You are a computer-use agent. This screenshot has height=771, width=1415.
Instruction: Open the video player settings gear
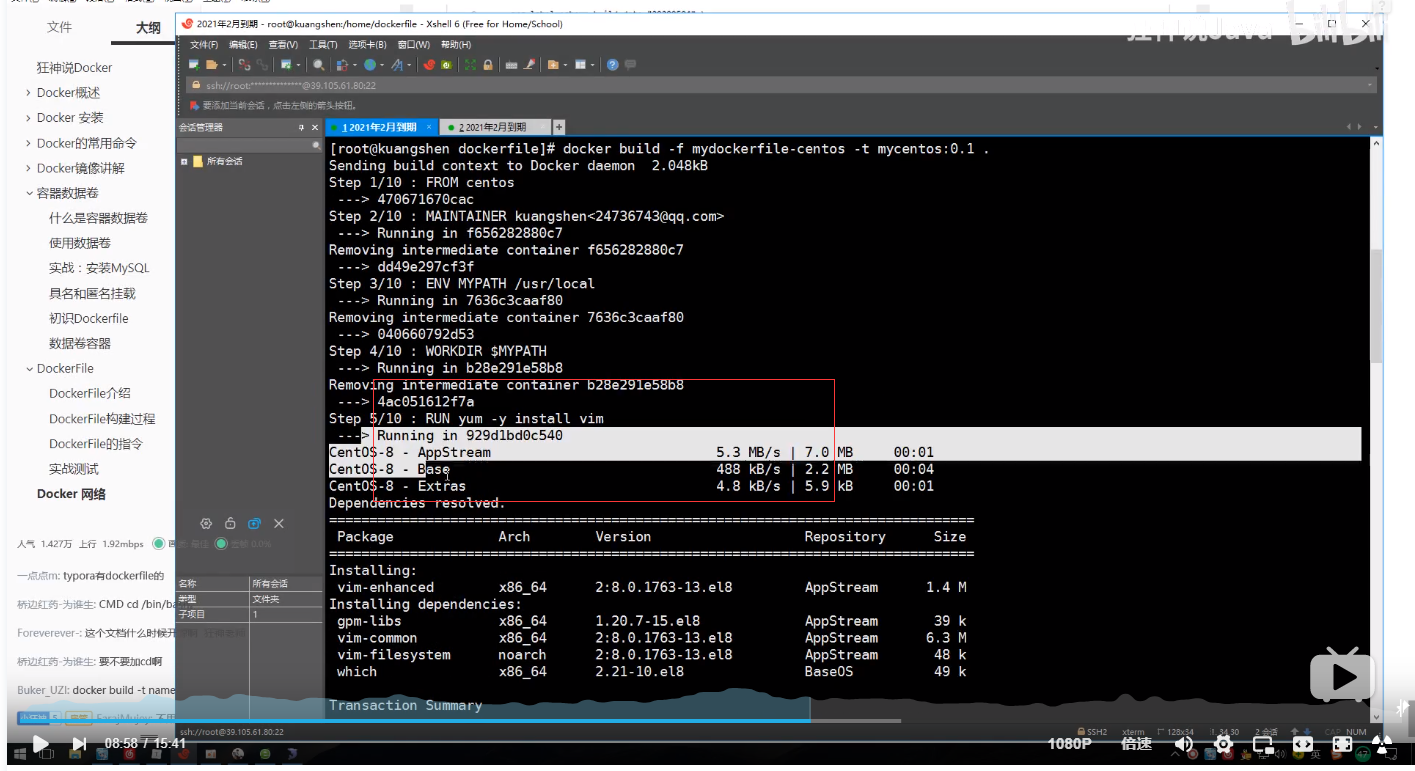(1223, 744)
